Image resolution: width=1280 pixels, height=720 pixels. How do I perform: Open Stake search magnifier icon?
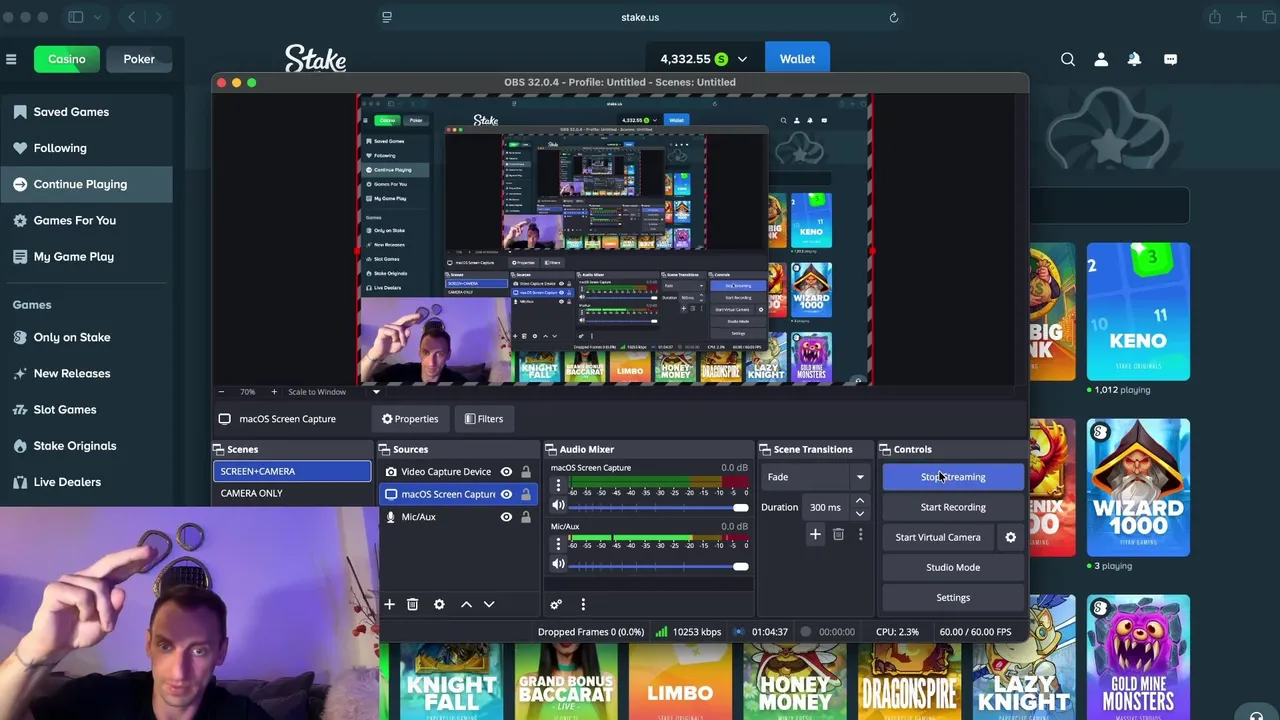coord(1068,59)
